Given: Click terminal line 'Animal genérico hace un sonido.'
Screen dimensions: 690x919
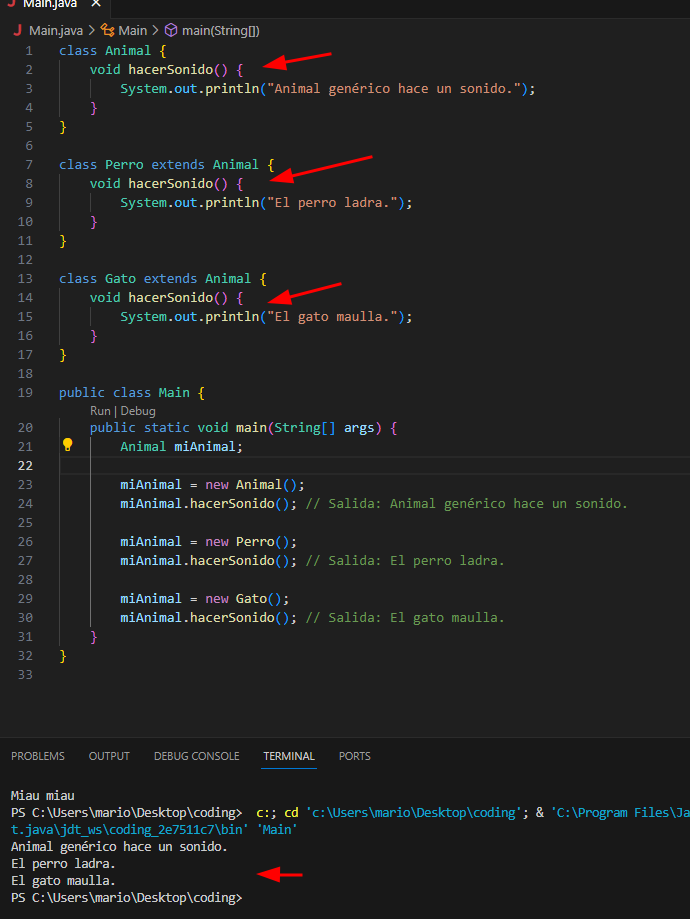Looking at the screenshot, I should coord(119,847).
